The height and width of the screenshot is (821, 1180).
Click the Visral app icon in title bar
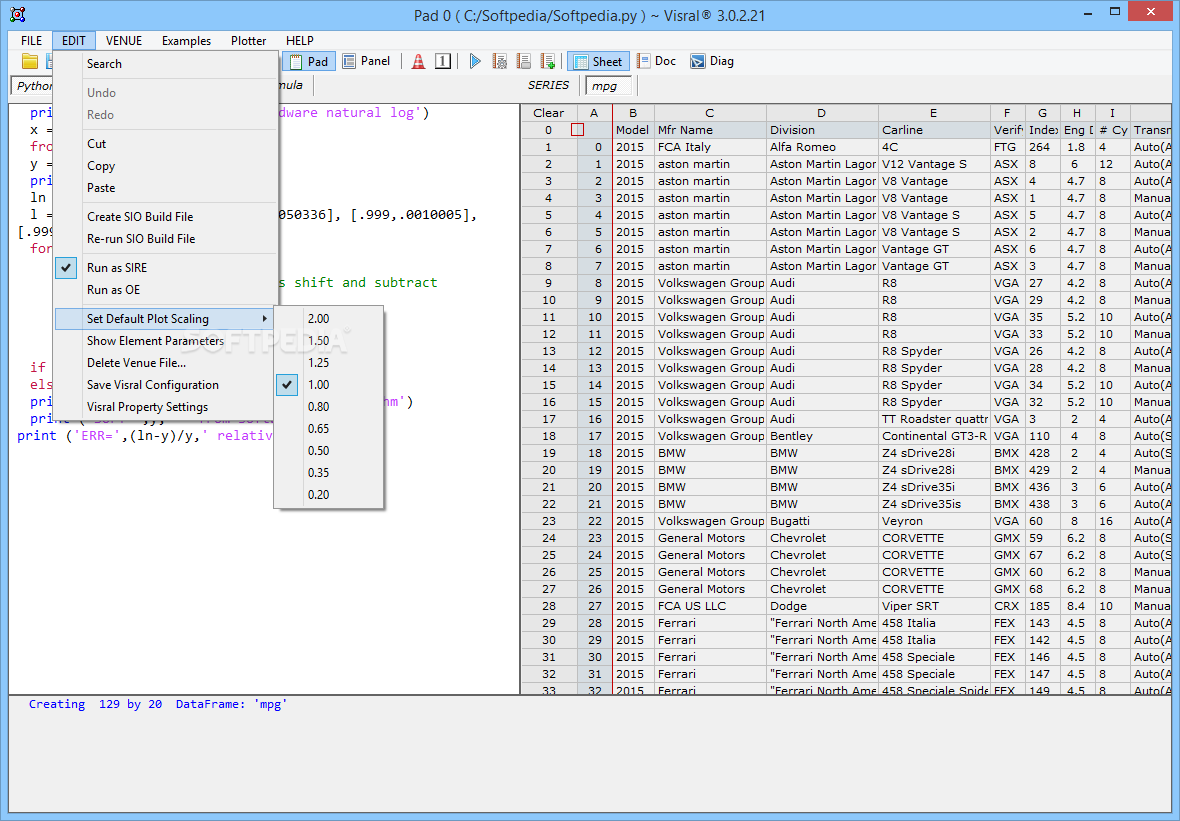(17, 14)
